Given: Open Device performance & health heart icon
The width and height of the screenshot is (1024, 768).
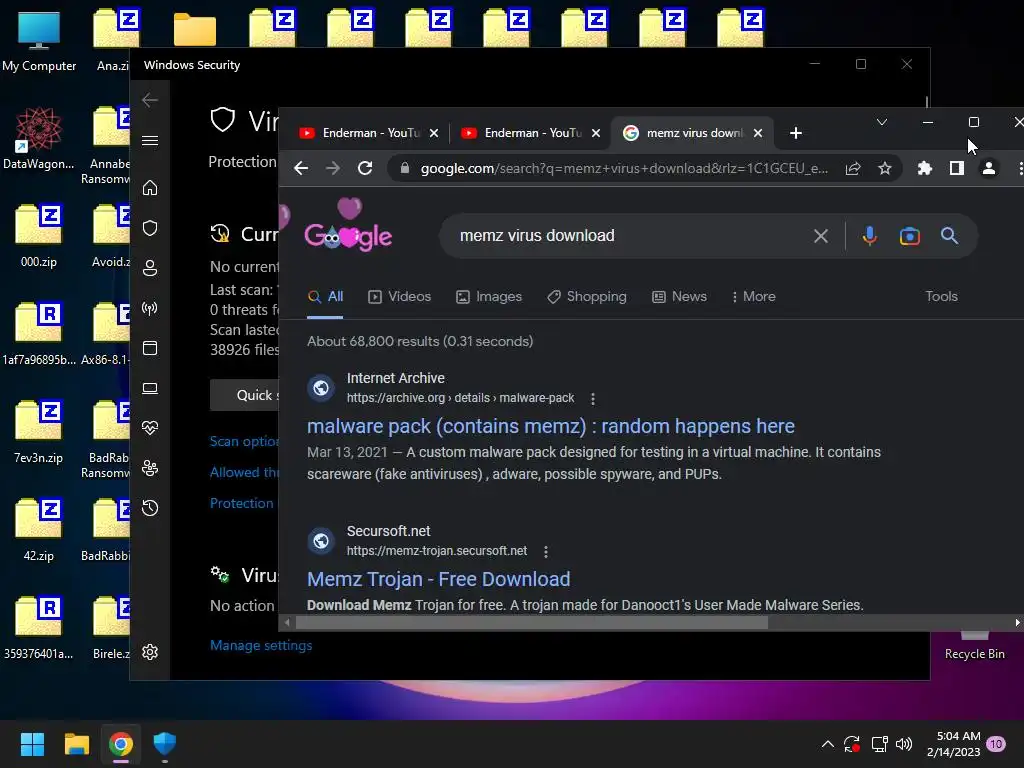Looking at the screenshot, I should point(150,428).
